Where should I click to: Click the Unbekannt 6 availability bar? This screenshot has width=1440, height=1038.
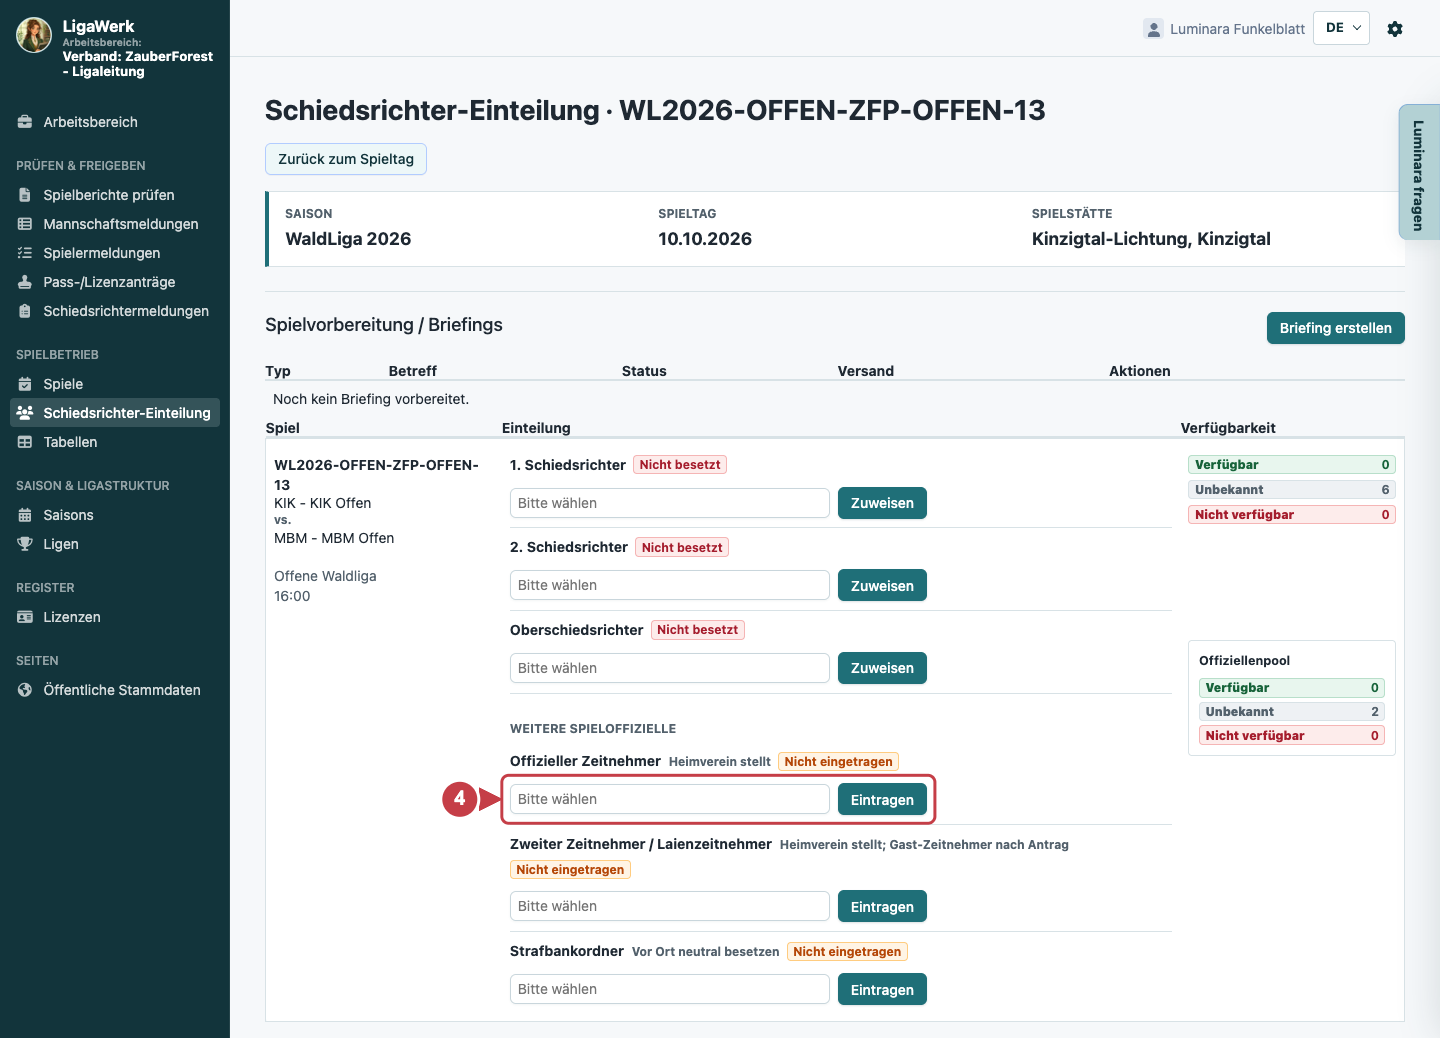click(1291, 490)
